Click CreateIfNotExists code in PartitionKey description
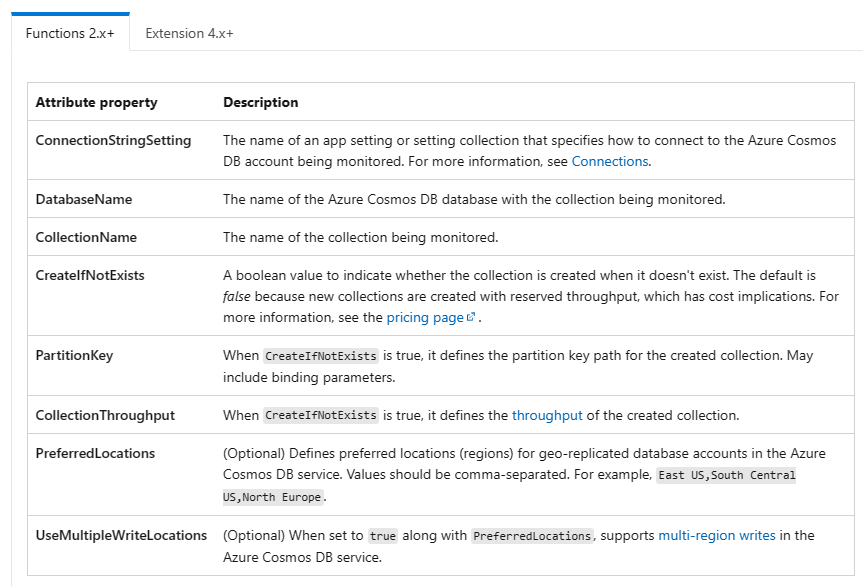This screenshot has width=863, height=586. click(x=320, y=356)
